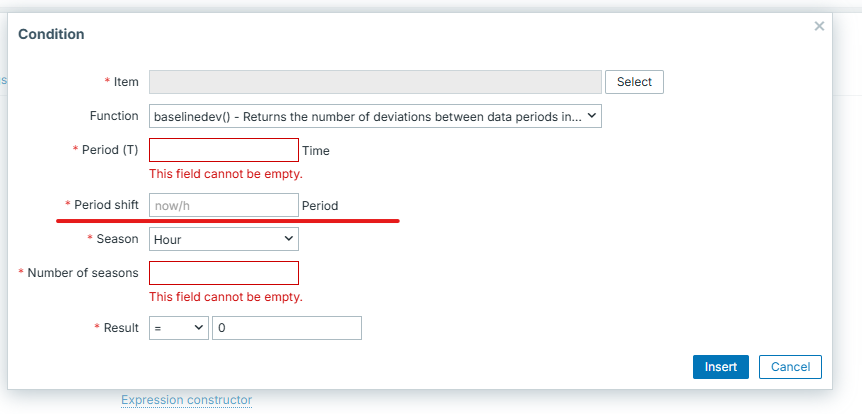The image size is (862, 414).
Task: Click the Result field label
Action: click(120, 328)
